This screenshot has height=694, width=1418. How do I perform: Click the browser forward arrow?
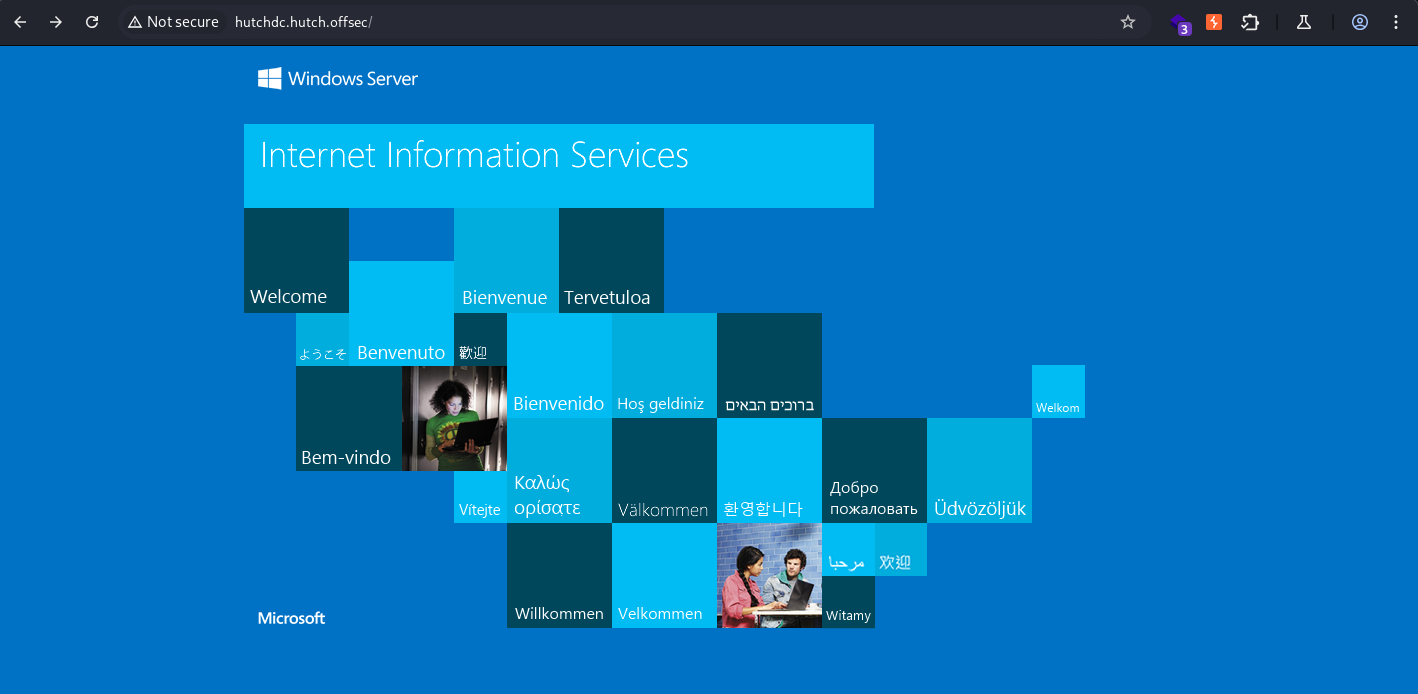[56, 22]
